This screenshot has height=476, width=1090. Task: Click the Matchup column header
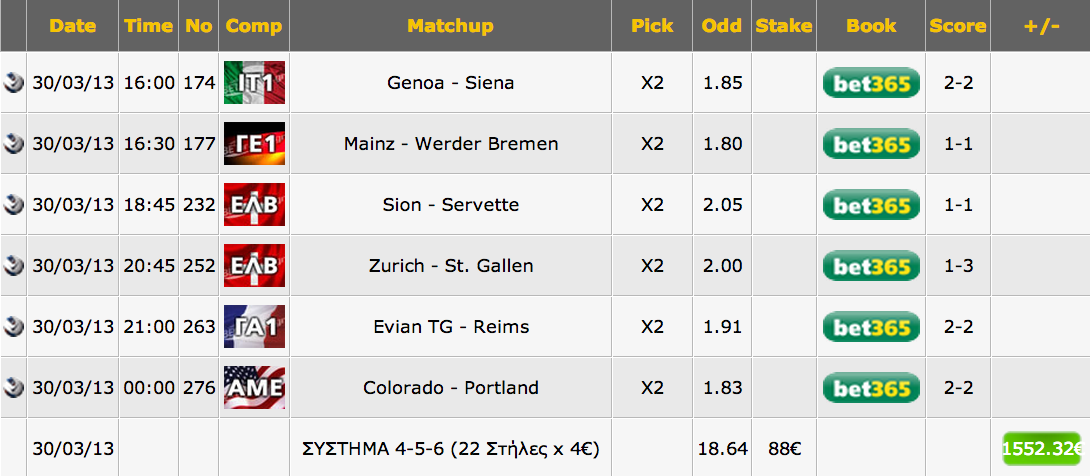pos(450,26)
